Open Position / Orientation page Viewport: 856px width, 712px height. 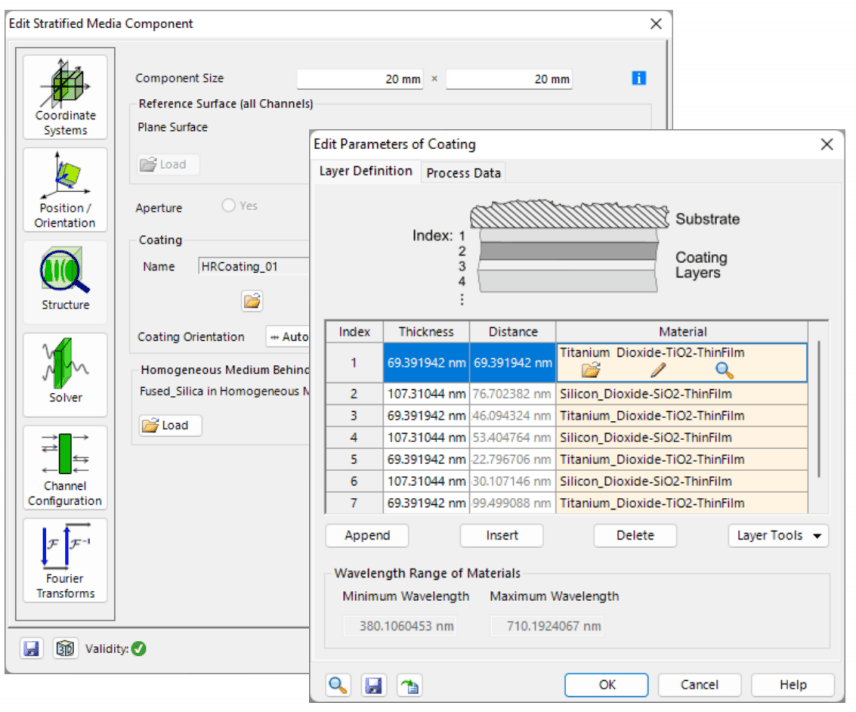click(65, 190)
